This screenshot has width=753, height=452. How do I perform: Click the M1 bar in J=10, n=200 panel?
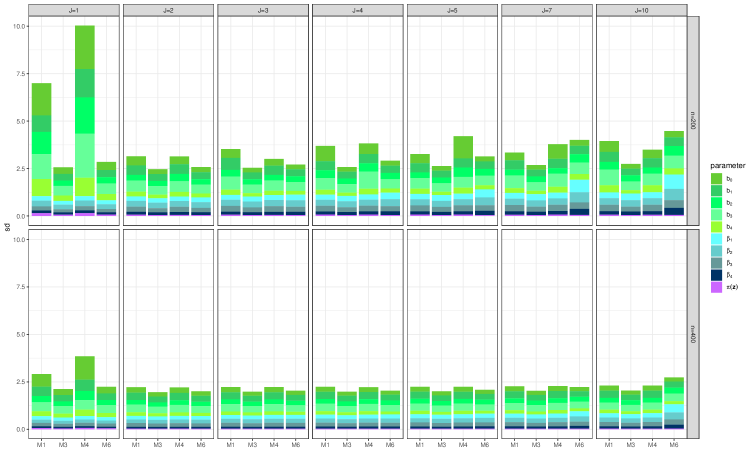(609, 179)
